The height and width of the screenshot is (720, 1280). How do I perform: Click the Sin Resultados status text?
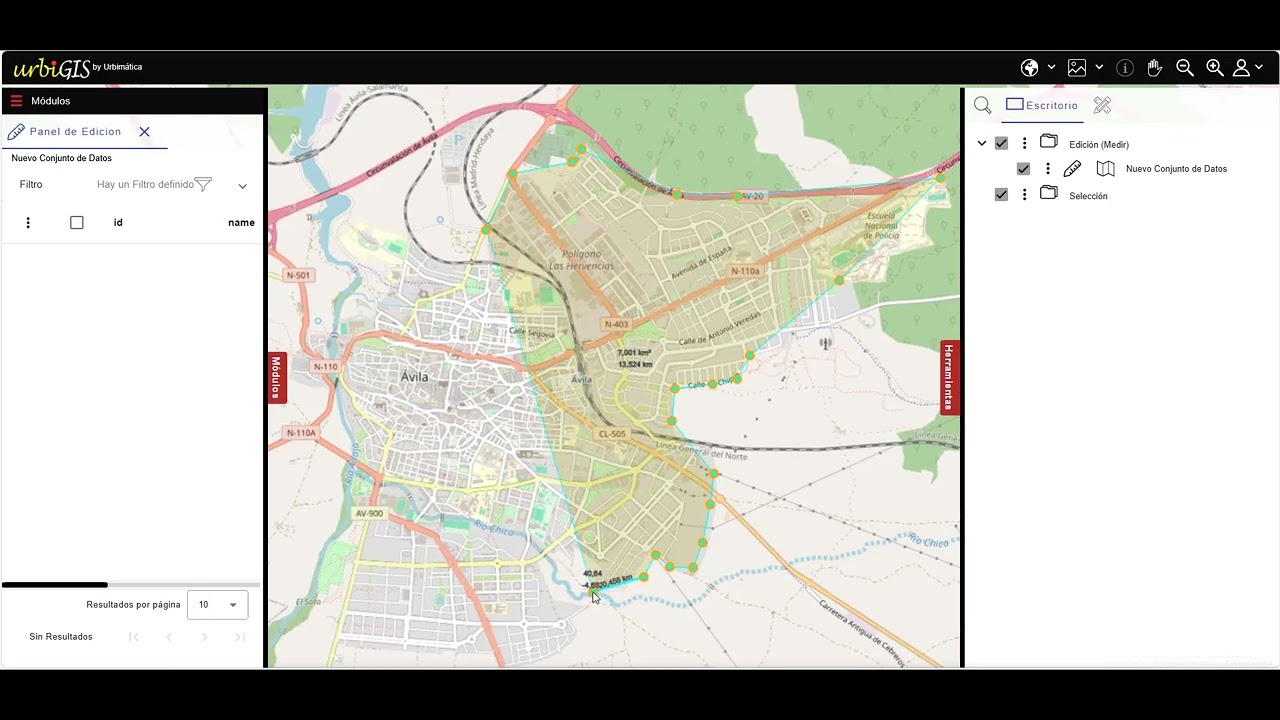(61, 637)
